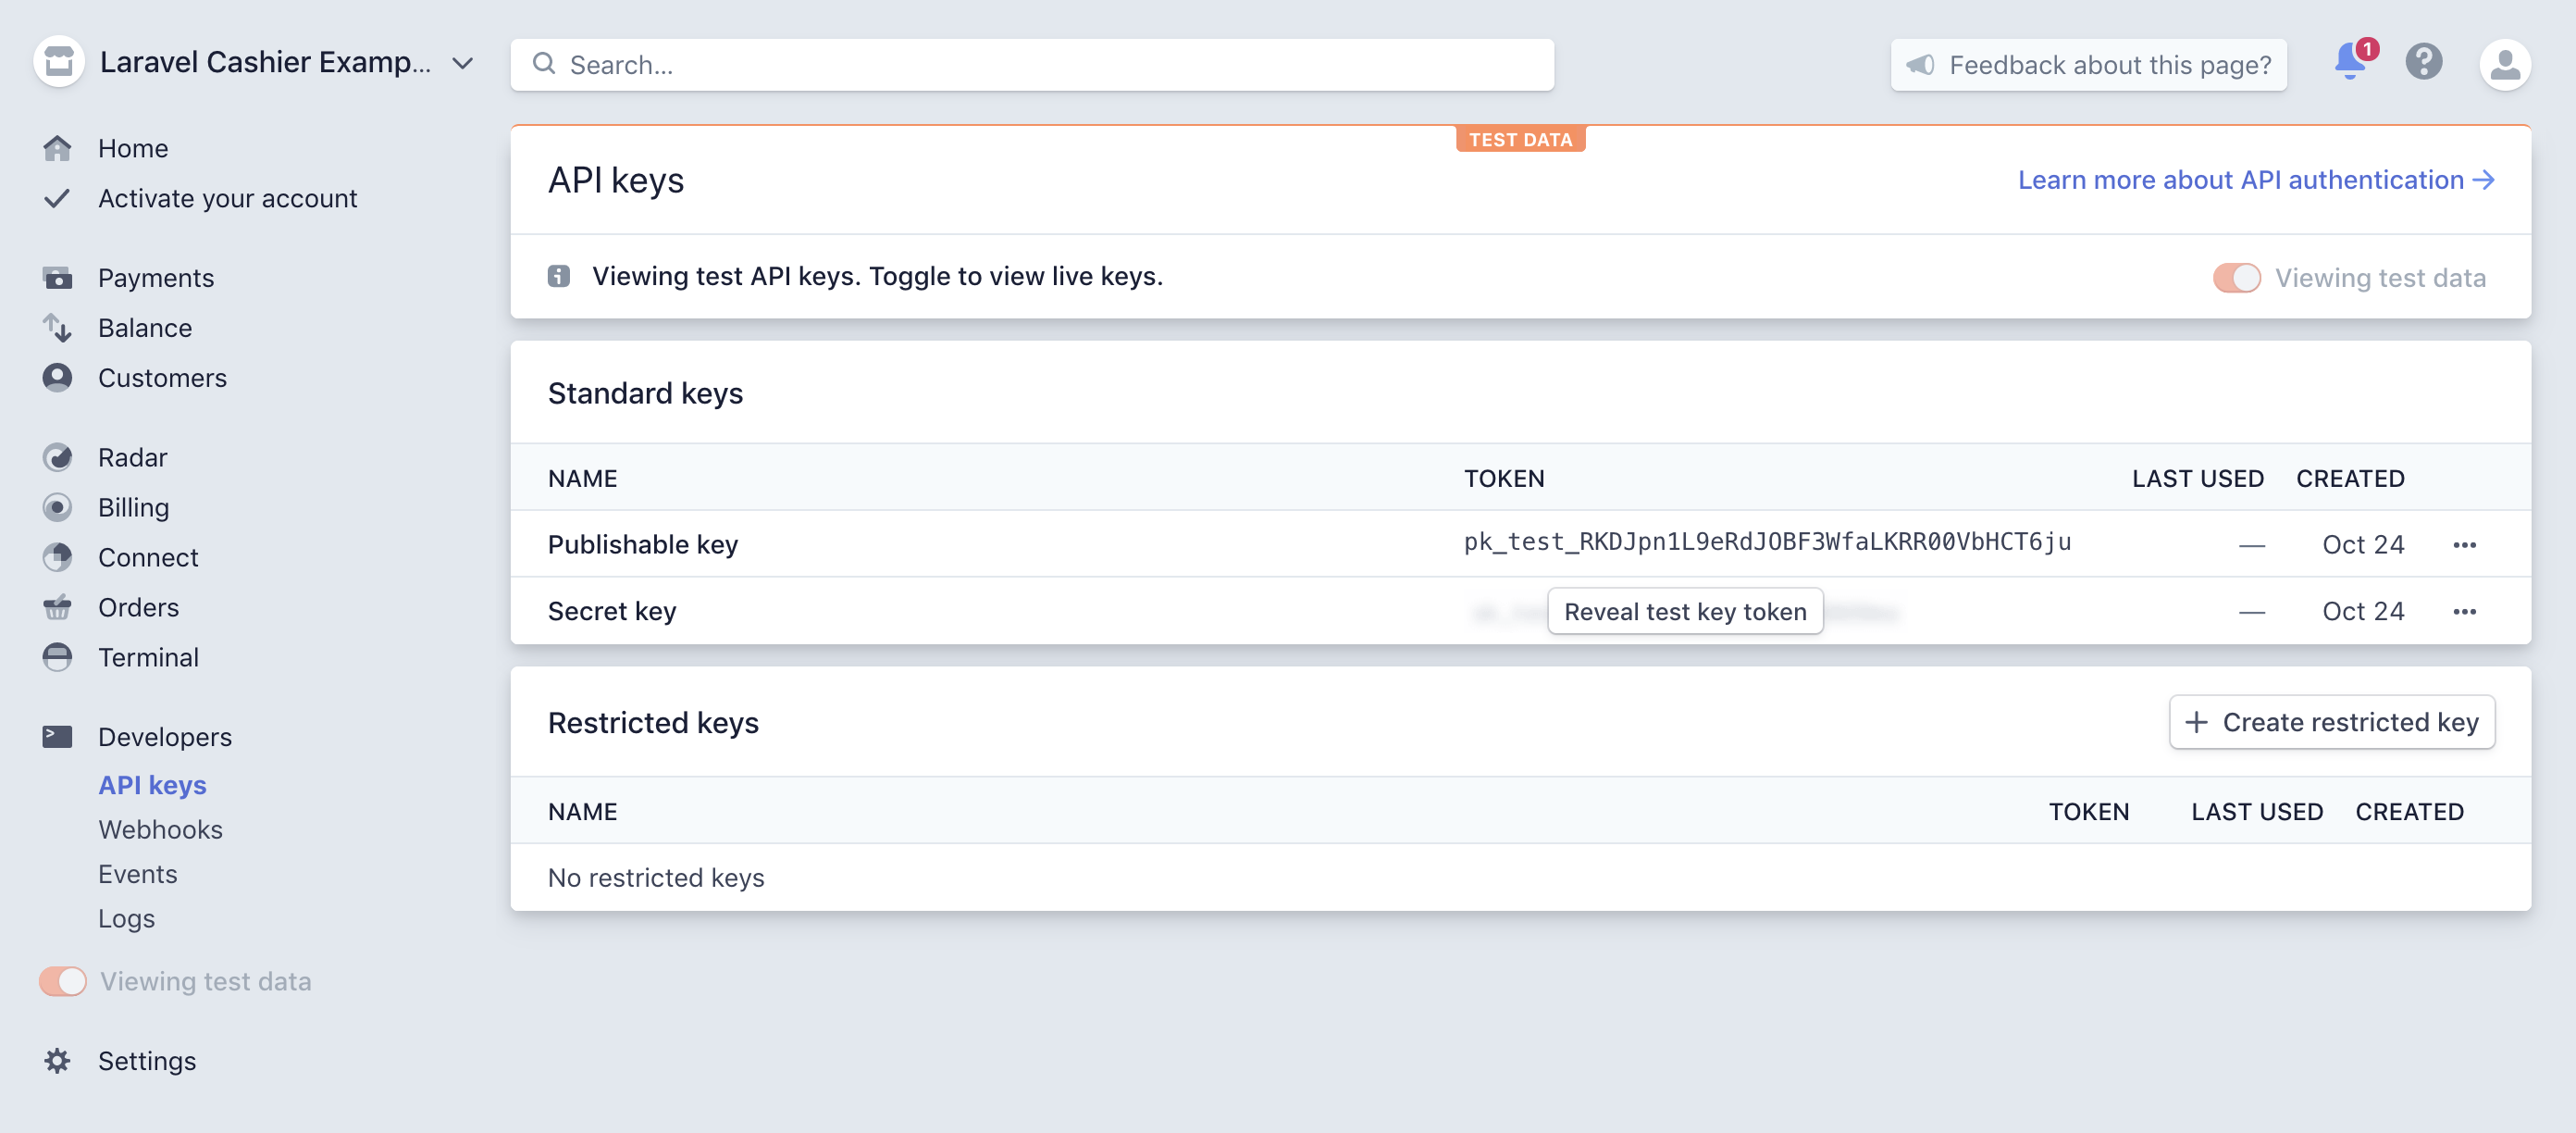Click the Standard keys heading

(x=645, y=393)
